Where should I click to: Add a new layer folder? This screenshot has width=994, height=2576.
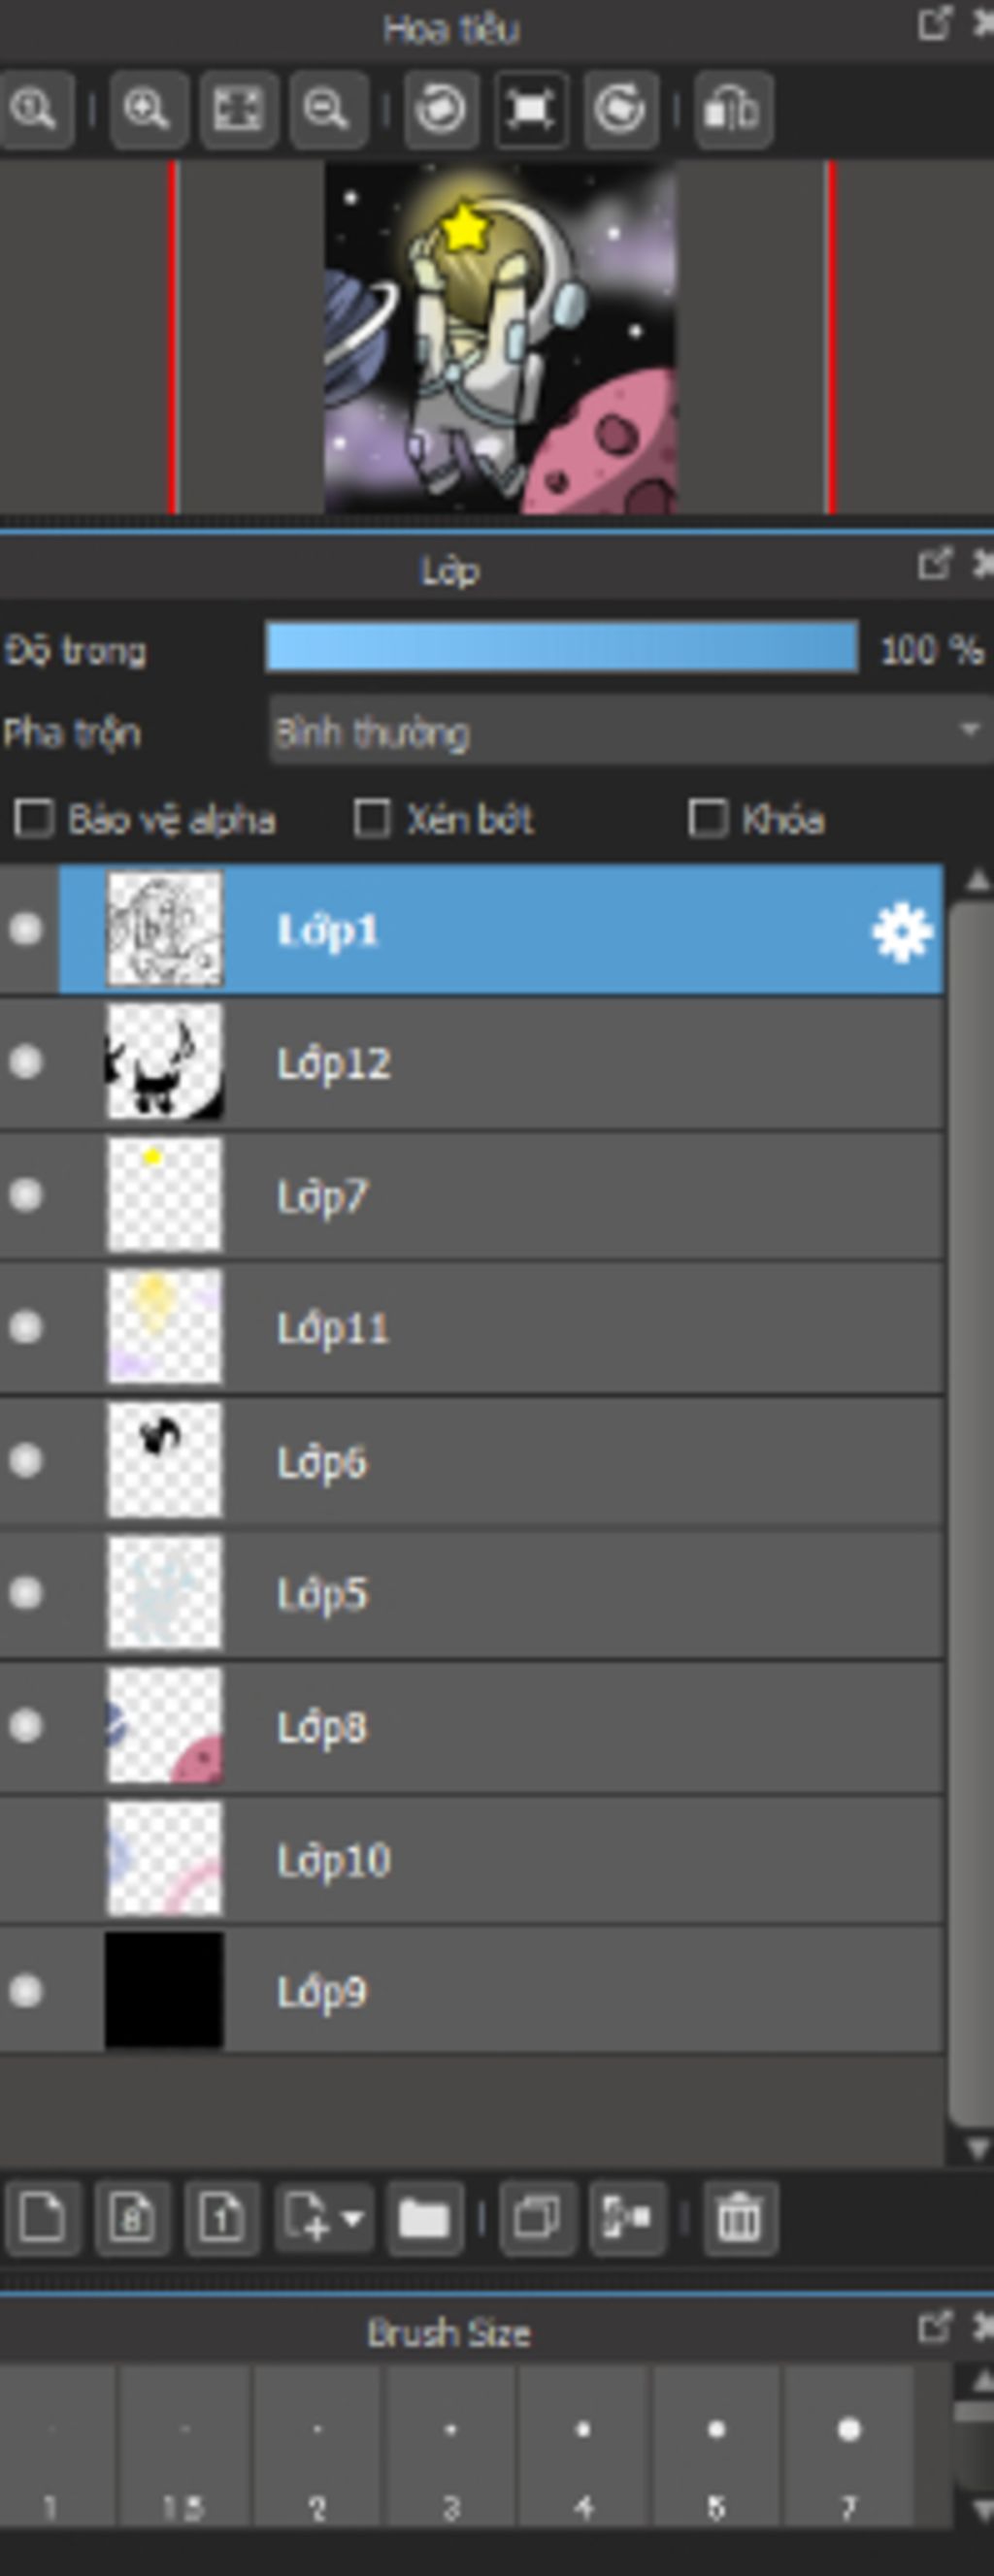pyautogui.click(x=424, y=2218)
